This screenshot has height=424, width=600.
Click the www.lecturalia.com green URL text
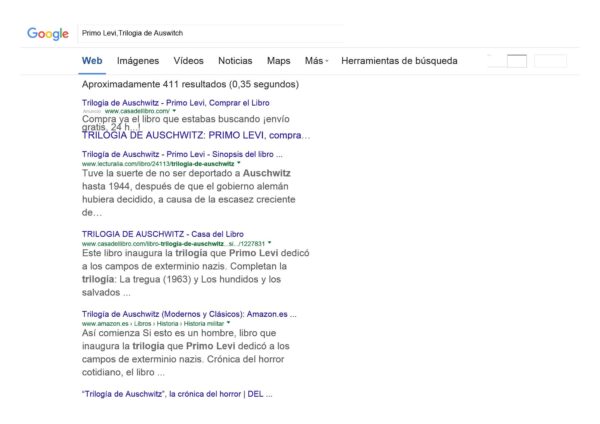tap(158, 164)
